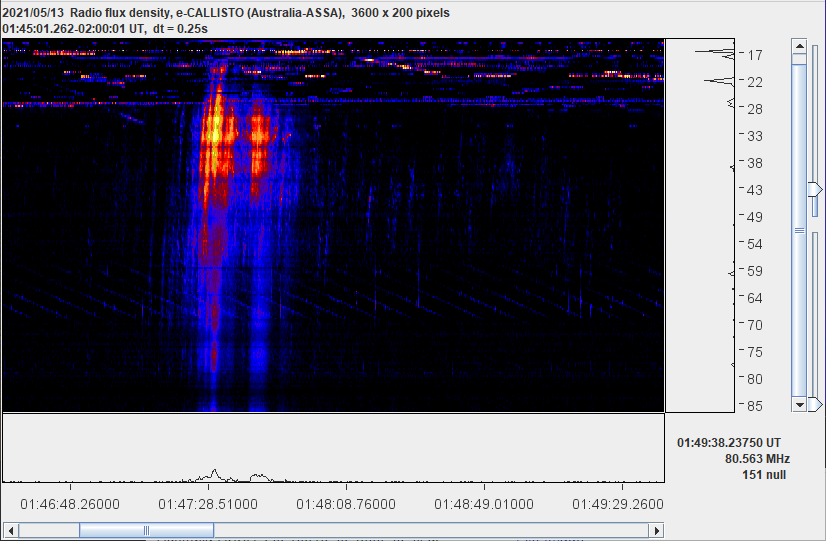Click the 17 MHz frequency axis tick label
The height and width of the screenshot is (541, 826).
(x=755, y=55)
